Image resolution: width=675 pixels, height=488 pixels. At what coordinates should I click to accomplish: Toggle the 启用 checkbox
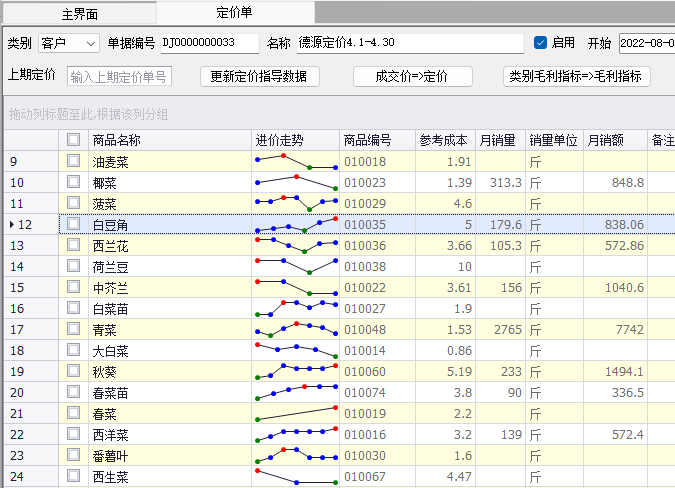tap(540, 42)
